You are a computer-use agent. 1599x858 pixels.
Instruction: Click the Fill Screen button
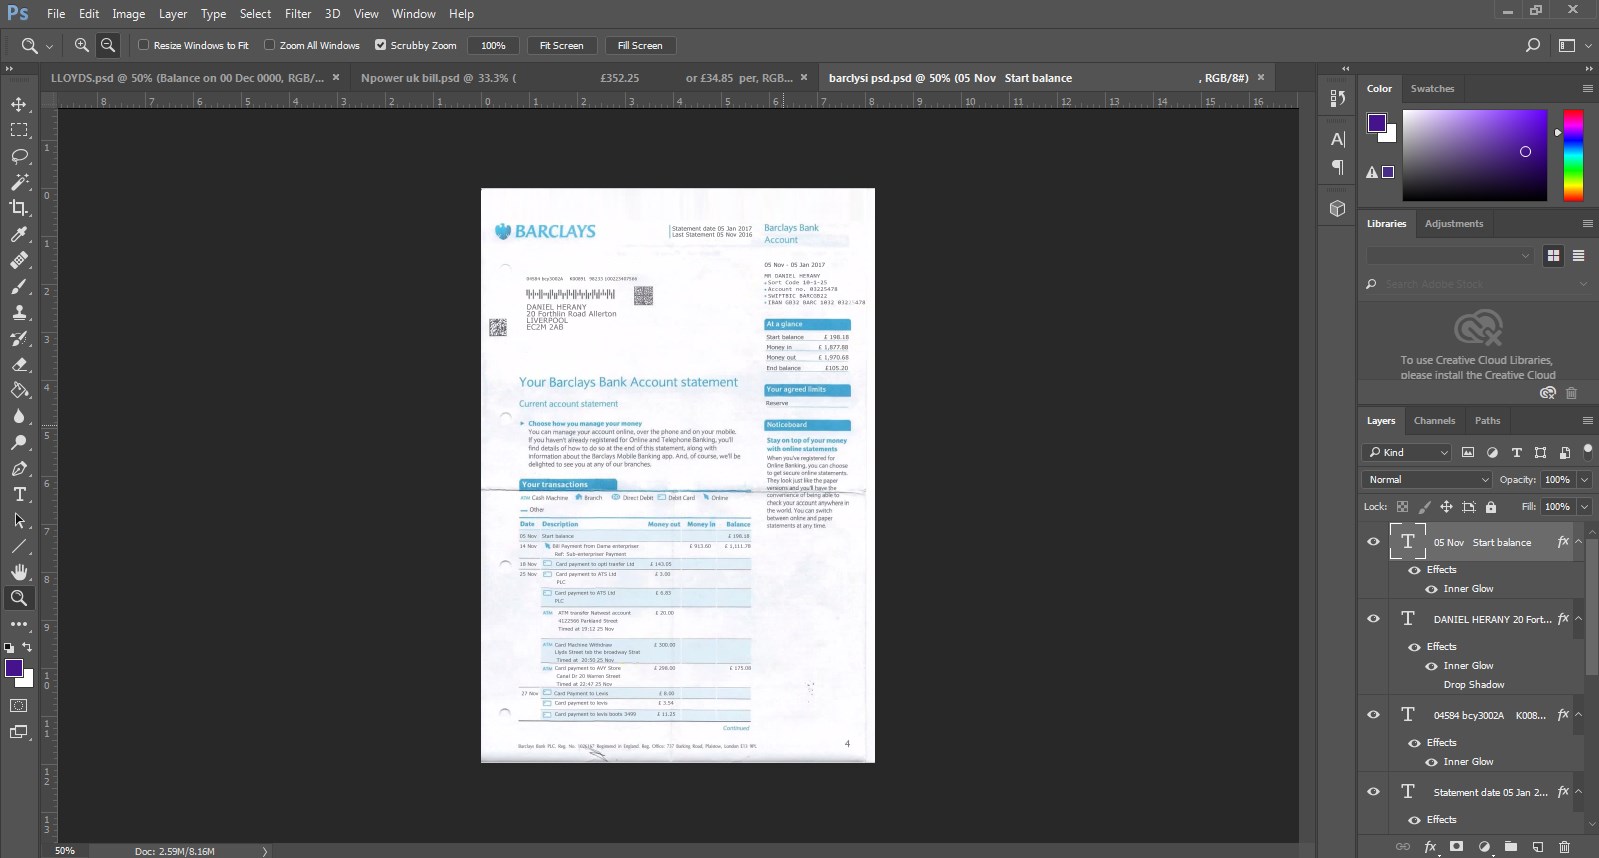[x=640, y=45]
